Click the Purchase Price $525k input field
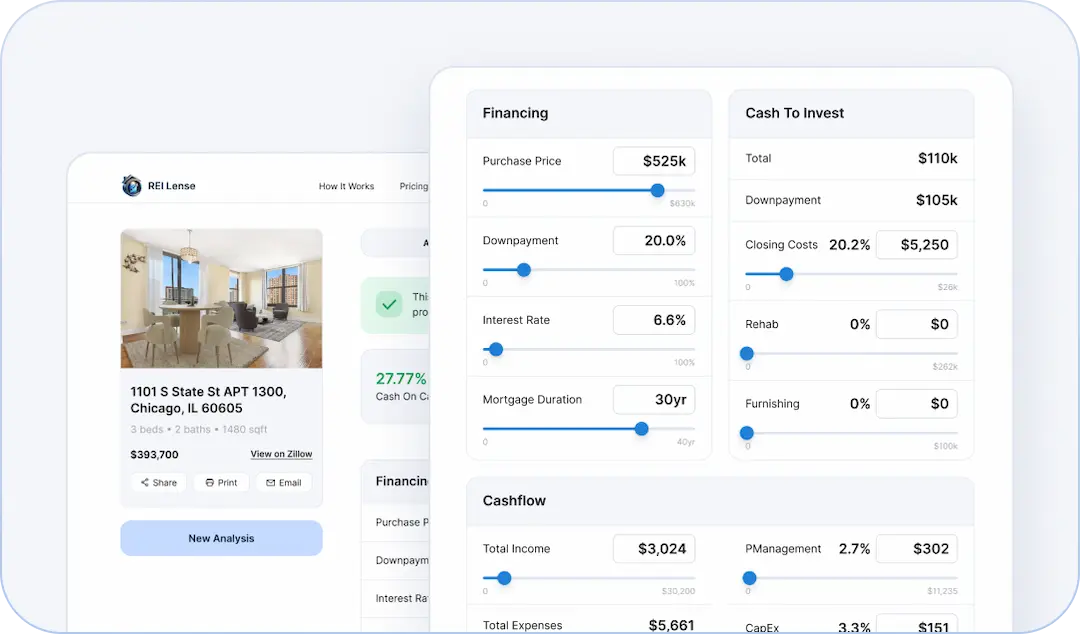The height and width of the screenshot is (634, 1080). click(x=654, y=161)
